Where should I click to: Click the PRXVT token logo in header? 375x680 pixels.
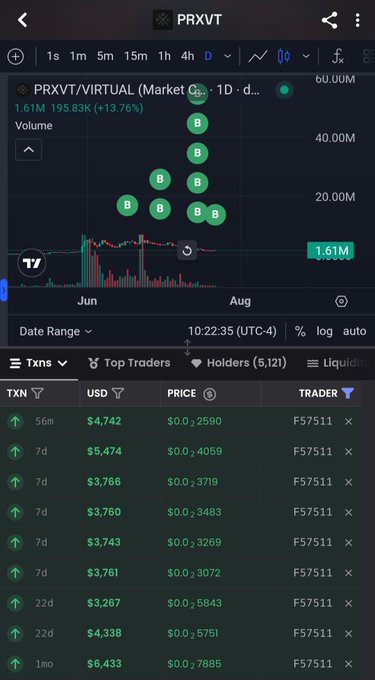(163, 20)
